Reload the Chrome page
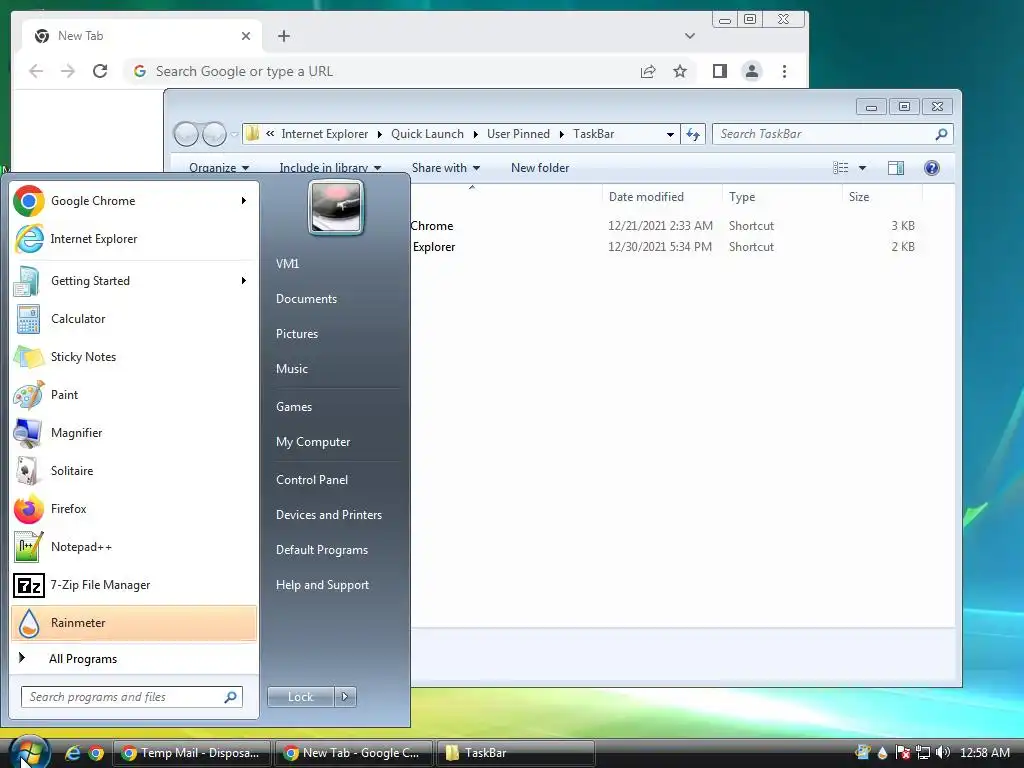The image size is (1024, 768). [x=100, y=71]
